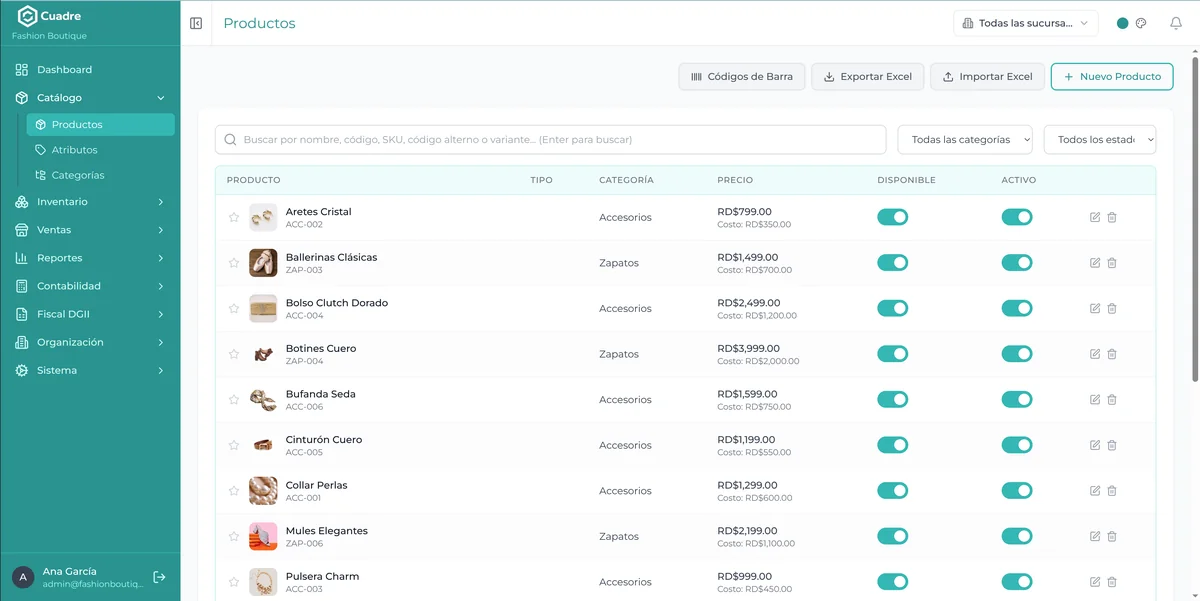Turn off Disponible for Mules Elegantes

click(x=893, y=536)
